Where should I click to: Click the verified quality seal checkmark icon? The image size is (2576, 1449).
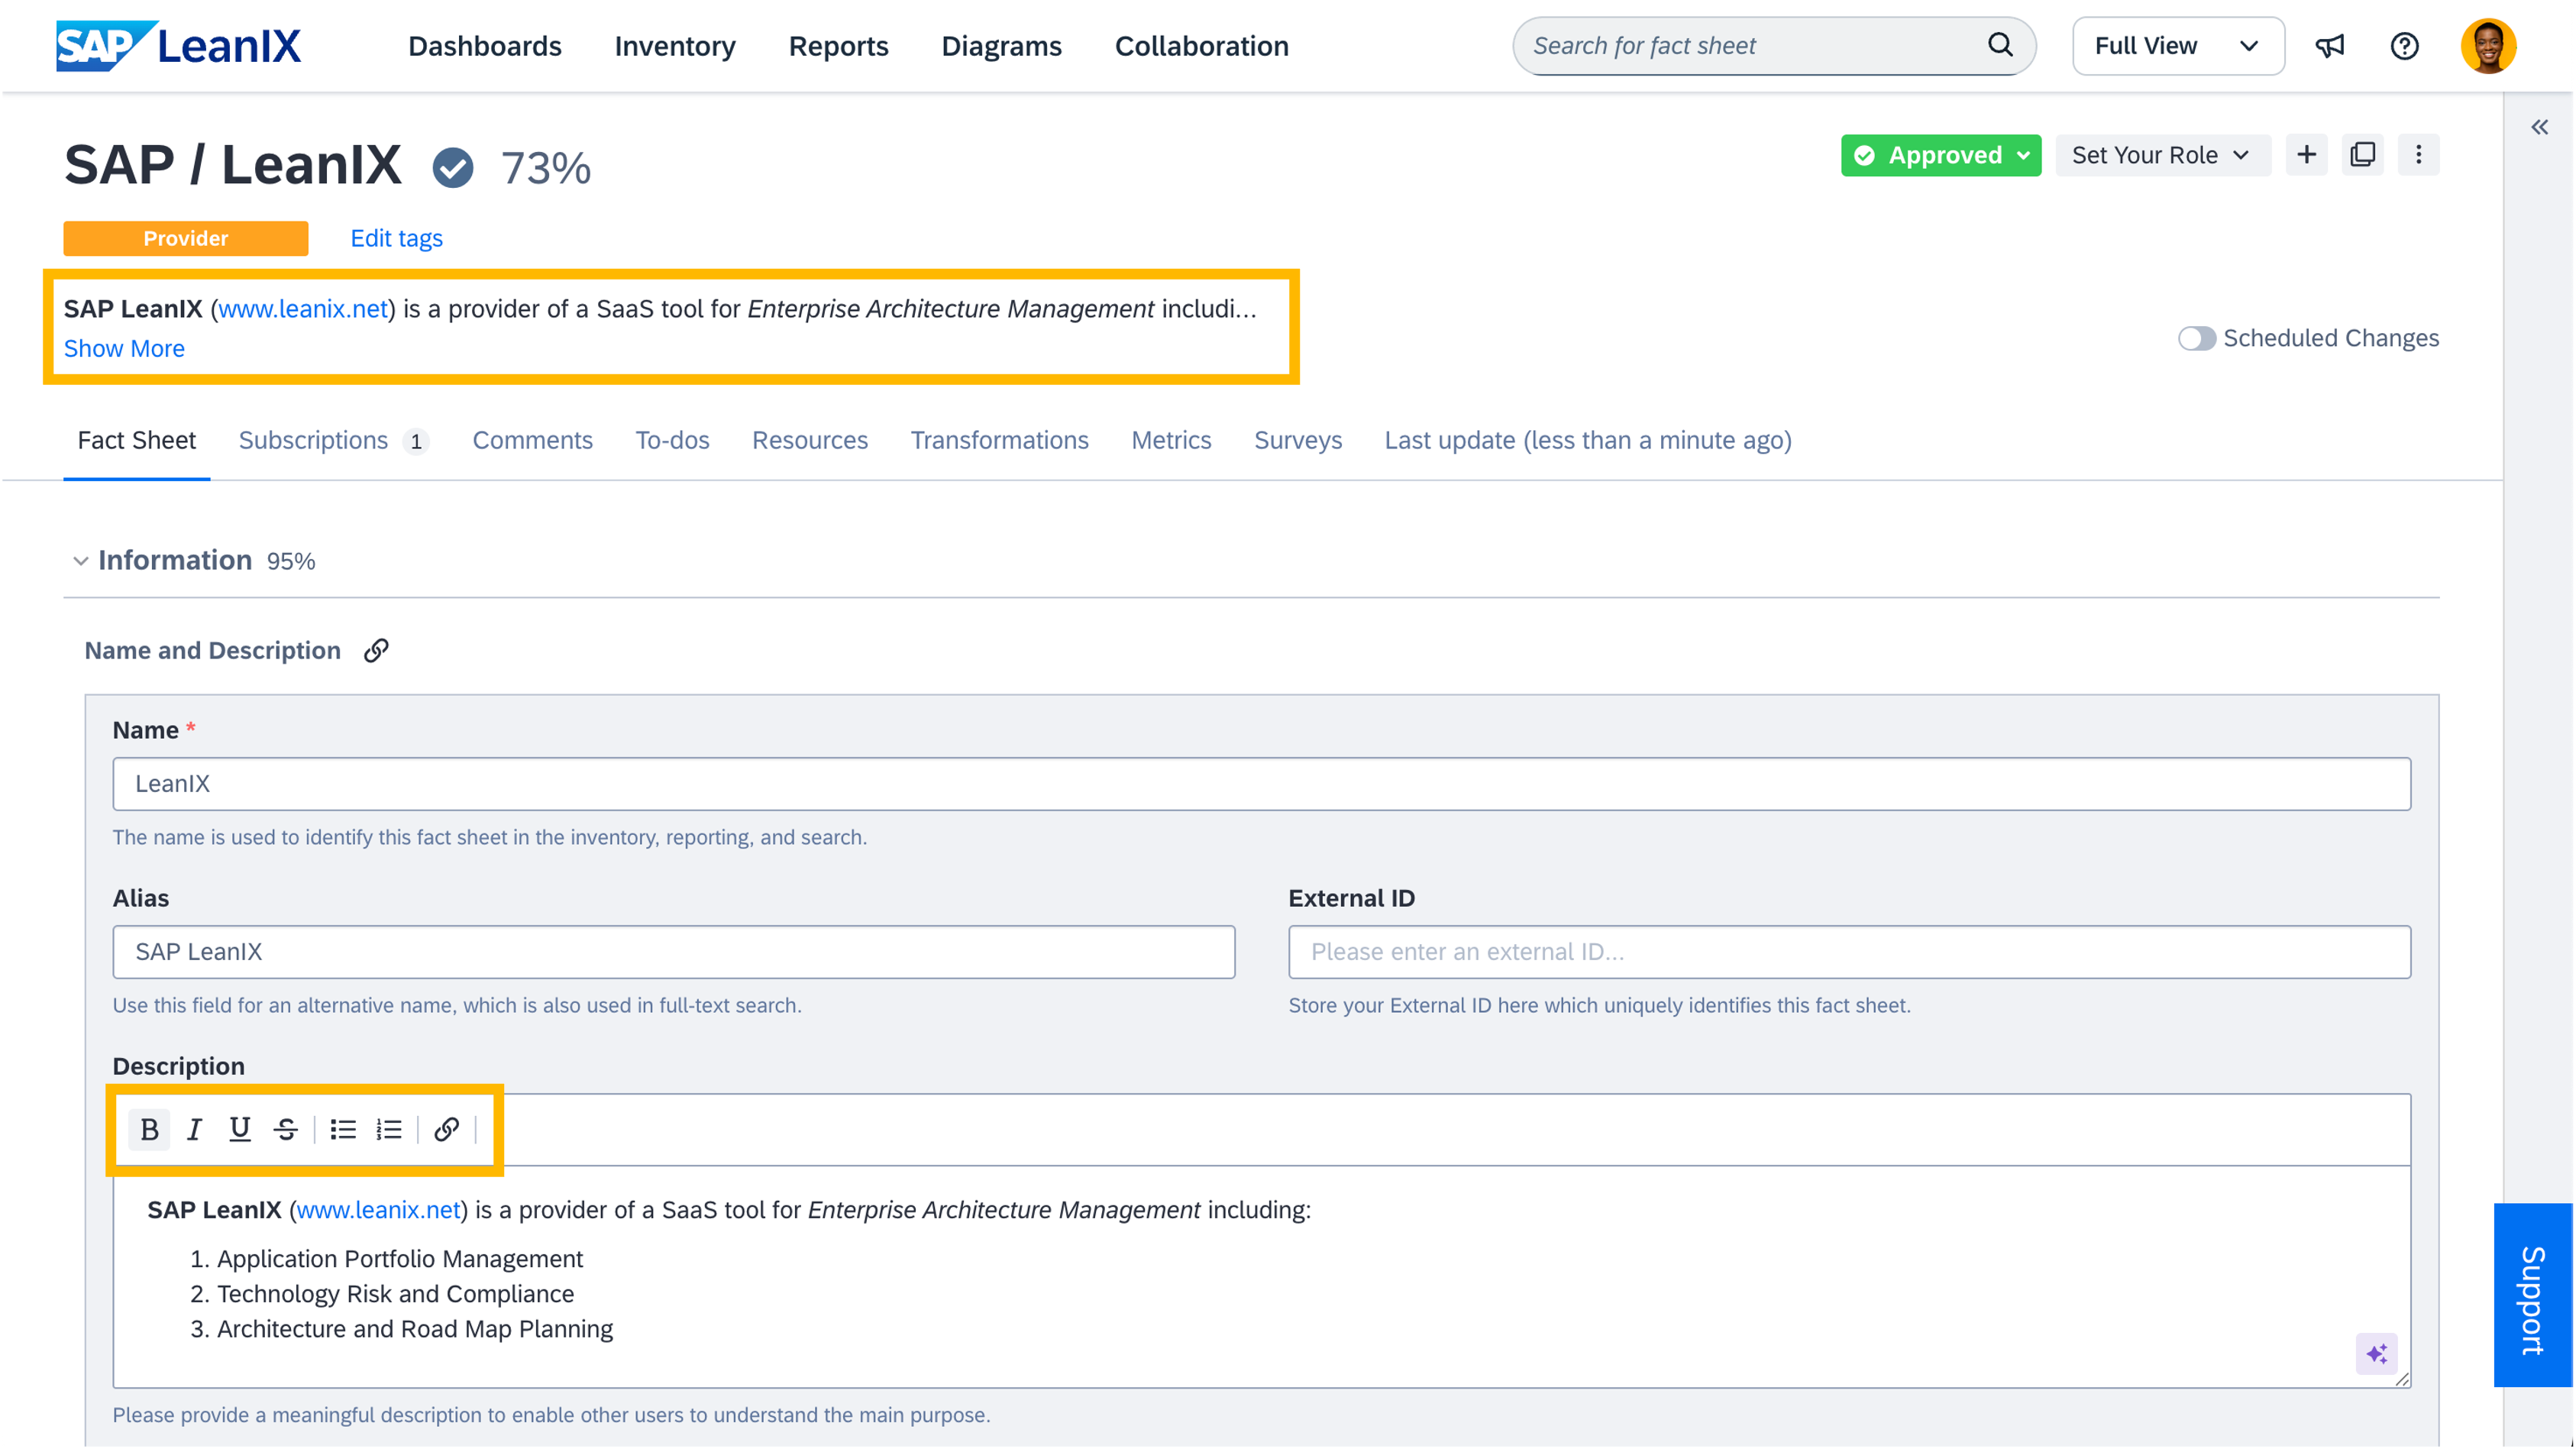tap(453, 167)
